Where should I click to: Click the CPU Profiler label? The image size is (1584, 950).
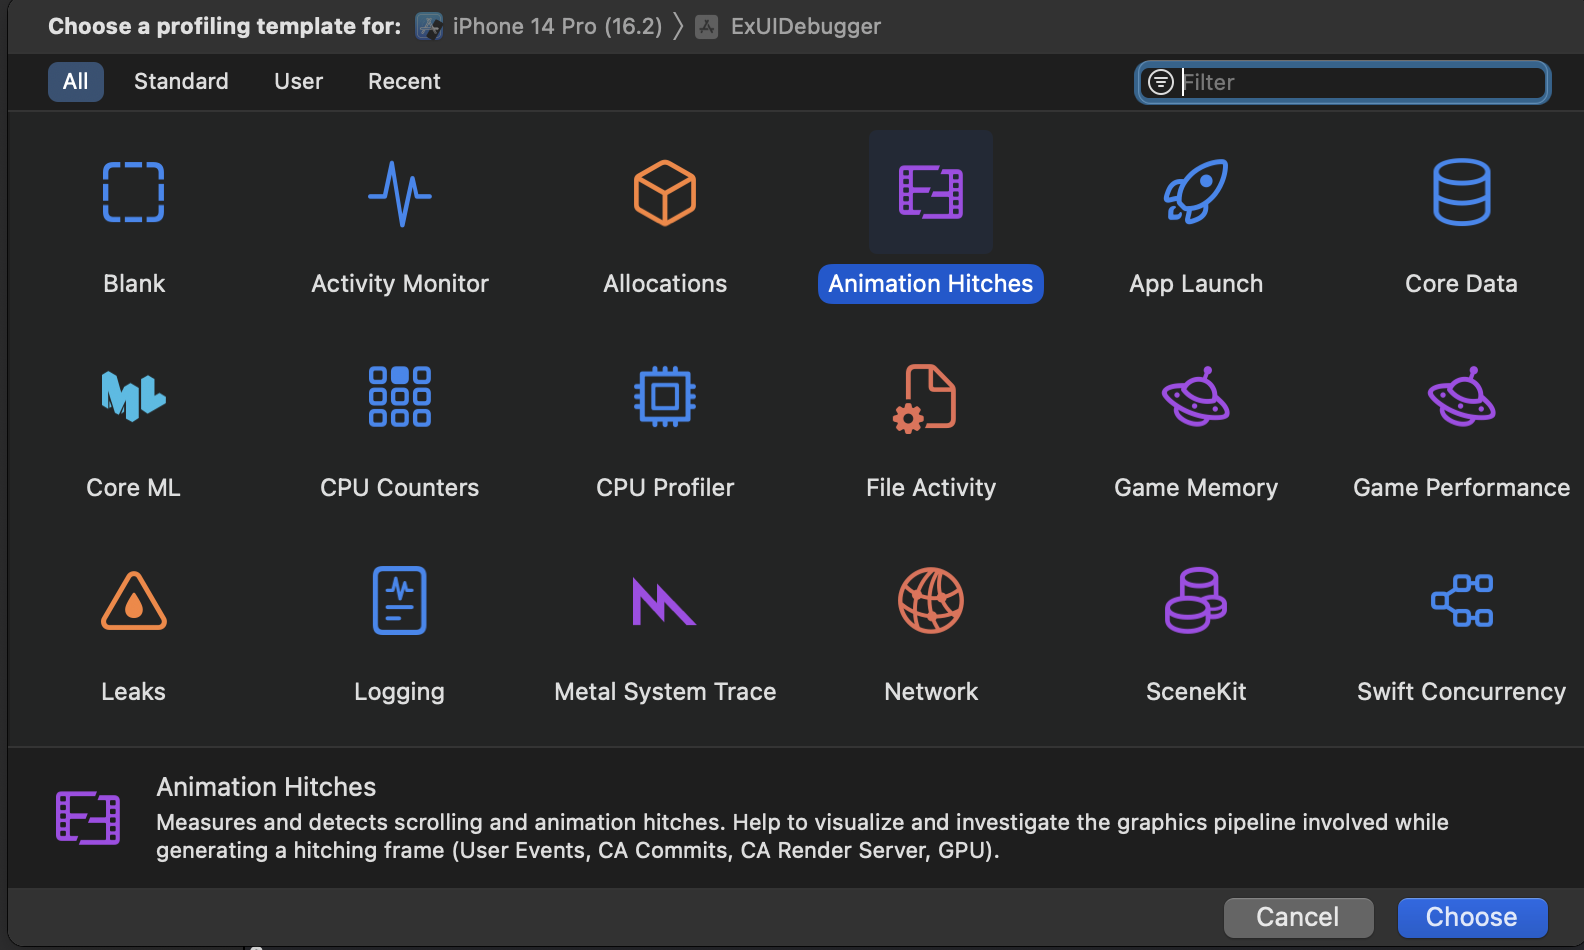pos(665,488)
